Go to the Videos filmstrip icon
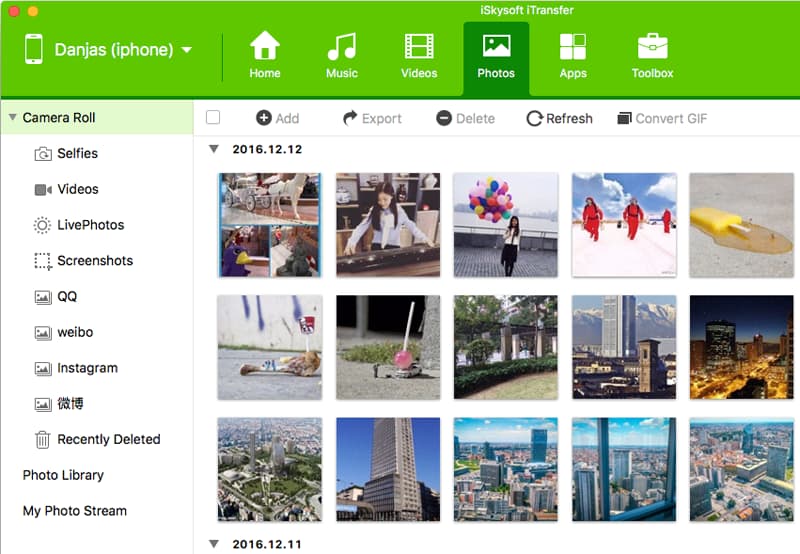Image resolution: width=800 pixels, height=554 pixels. coord(419,47)
